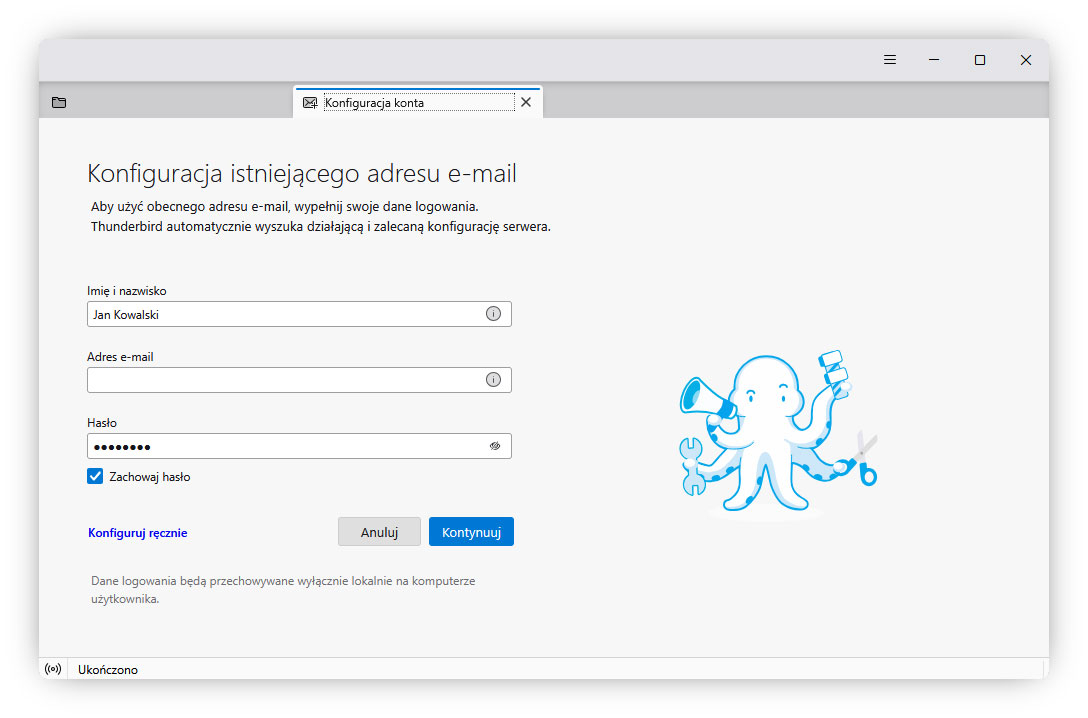Click the info icon beside the name field
Image resolution: width=1088 pixels, height=718 pixels.
point(492,313)
